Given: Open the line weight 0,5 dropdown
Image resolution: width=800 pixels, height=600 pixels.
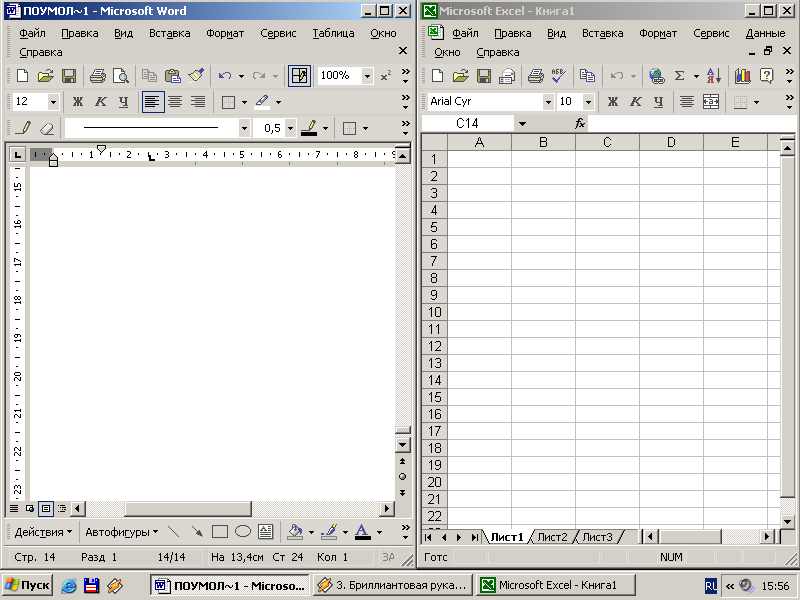Looking at the screenshot, I should pos(290,128).
